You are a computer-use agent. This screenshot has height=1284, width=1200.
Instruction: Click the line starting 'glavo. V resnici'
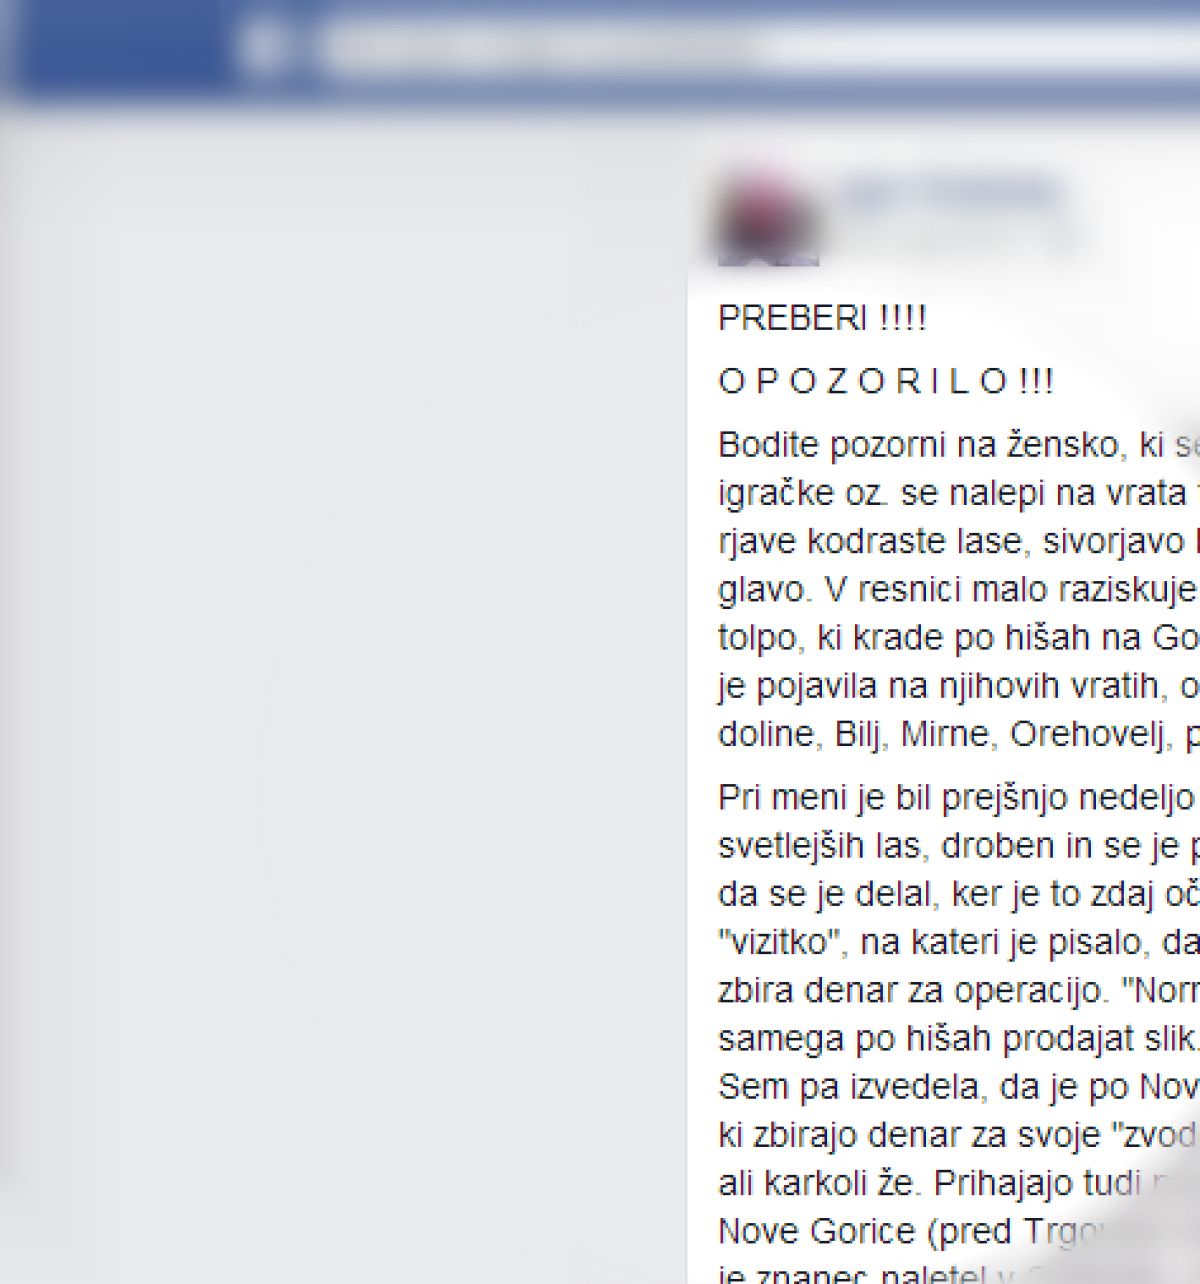pos(959,590)
